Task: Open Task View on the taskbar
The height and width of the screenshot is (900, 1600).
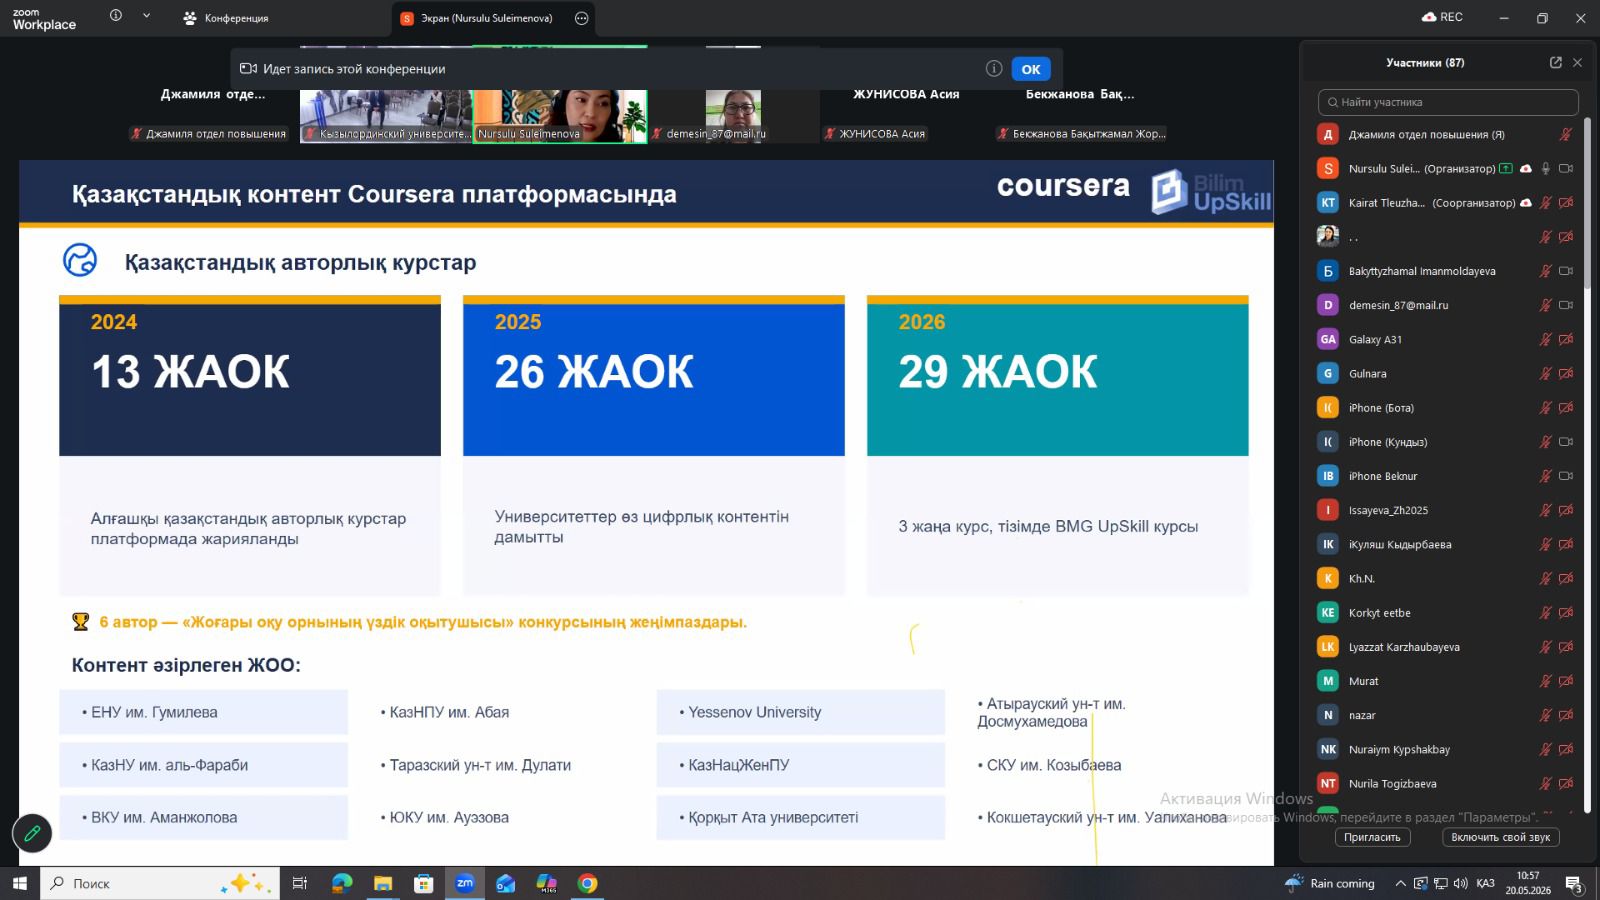Action: [x=300, y=883]
